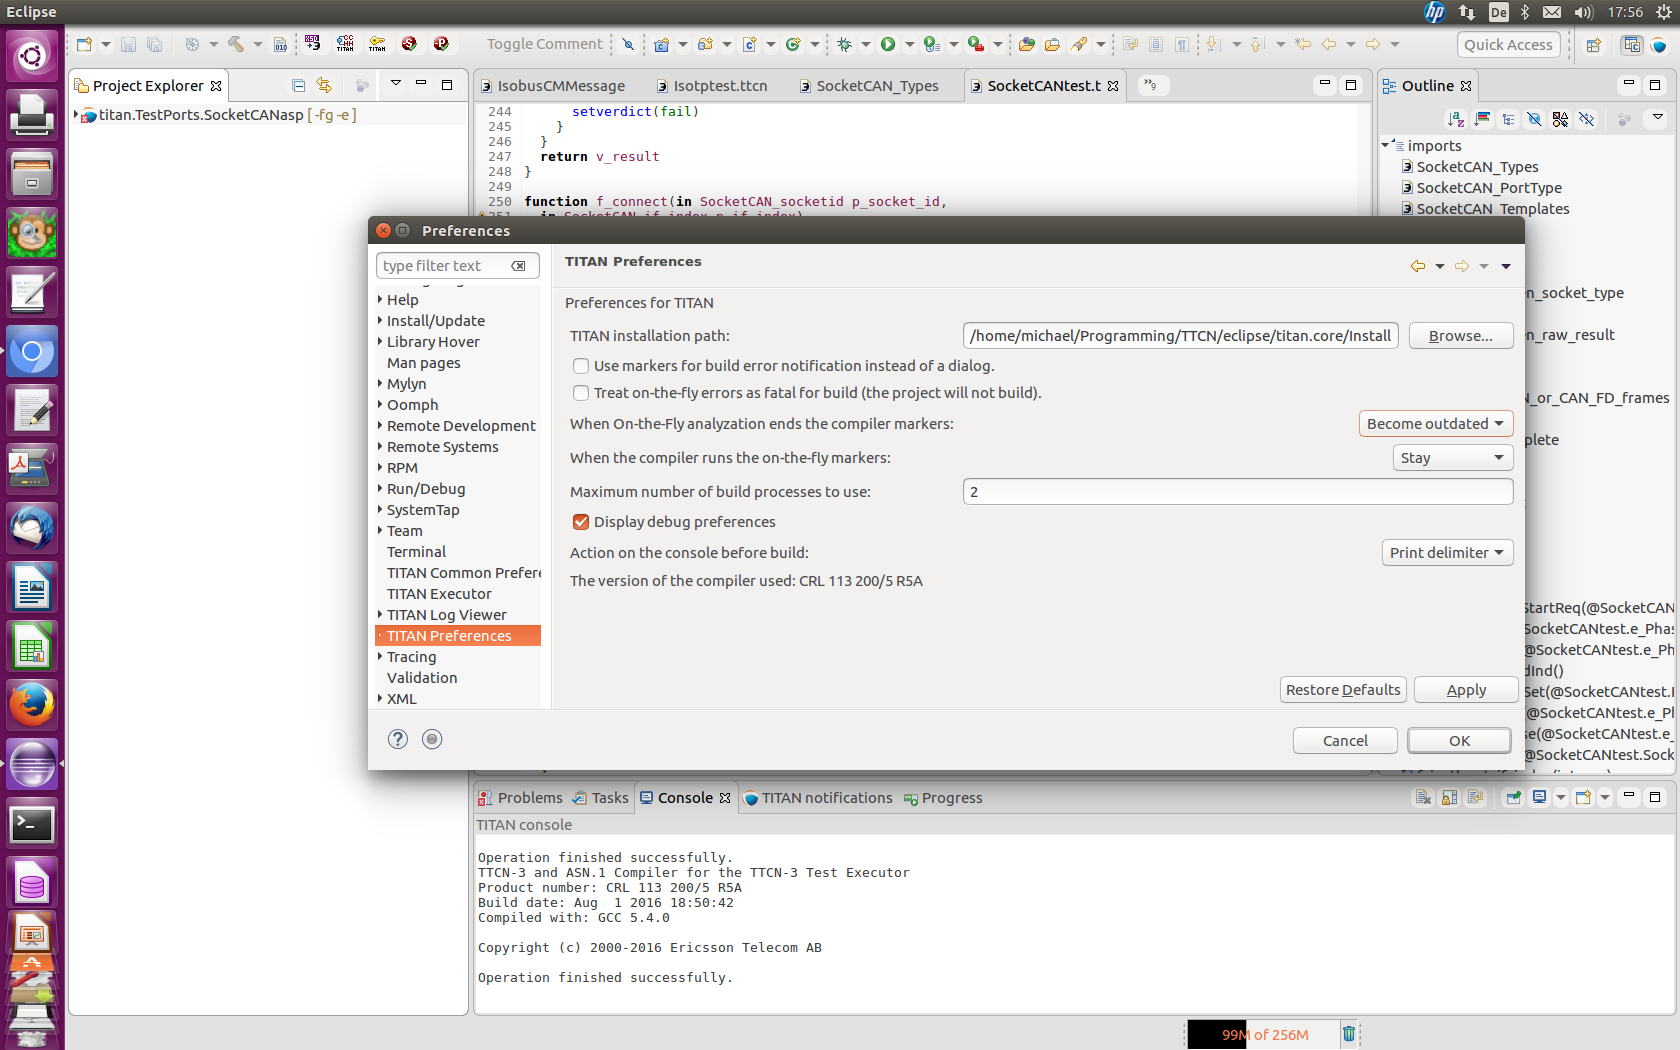Enable 'Treat on-the-fly errors as fatal' checkbox
Image resolution: width=1680 pixels, height=1050 pixels.
[x=581, y=393]
